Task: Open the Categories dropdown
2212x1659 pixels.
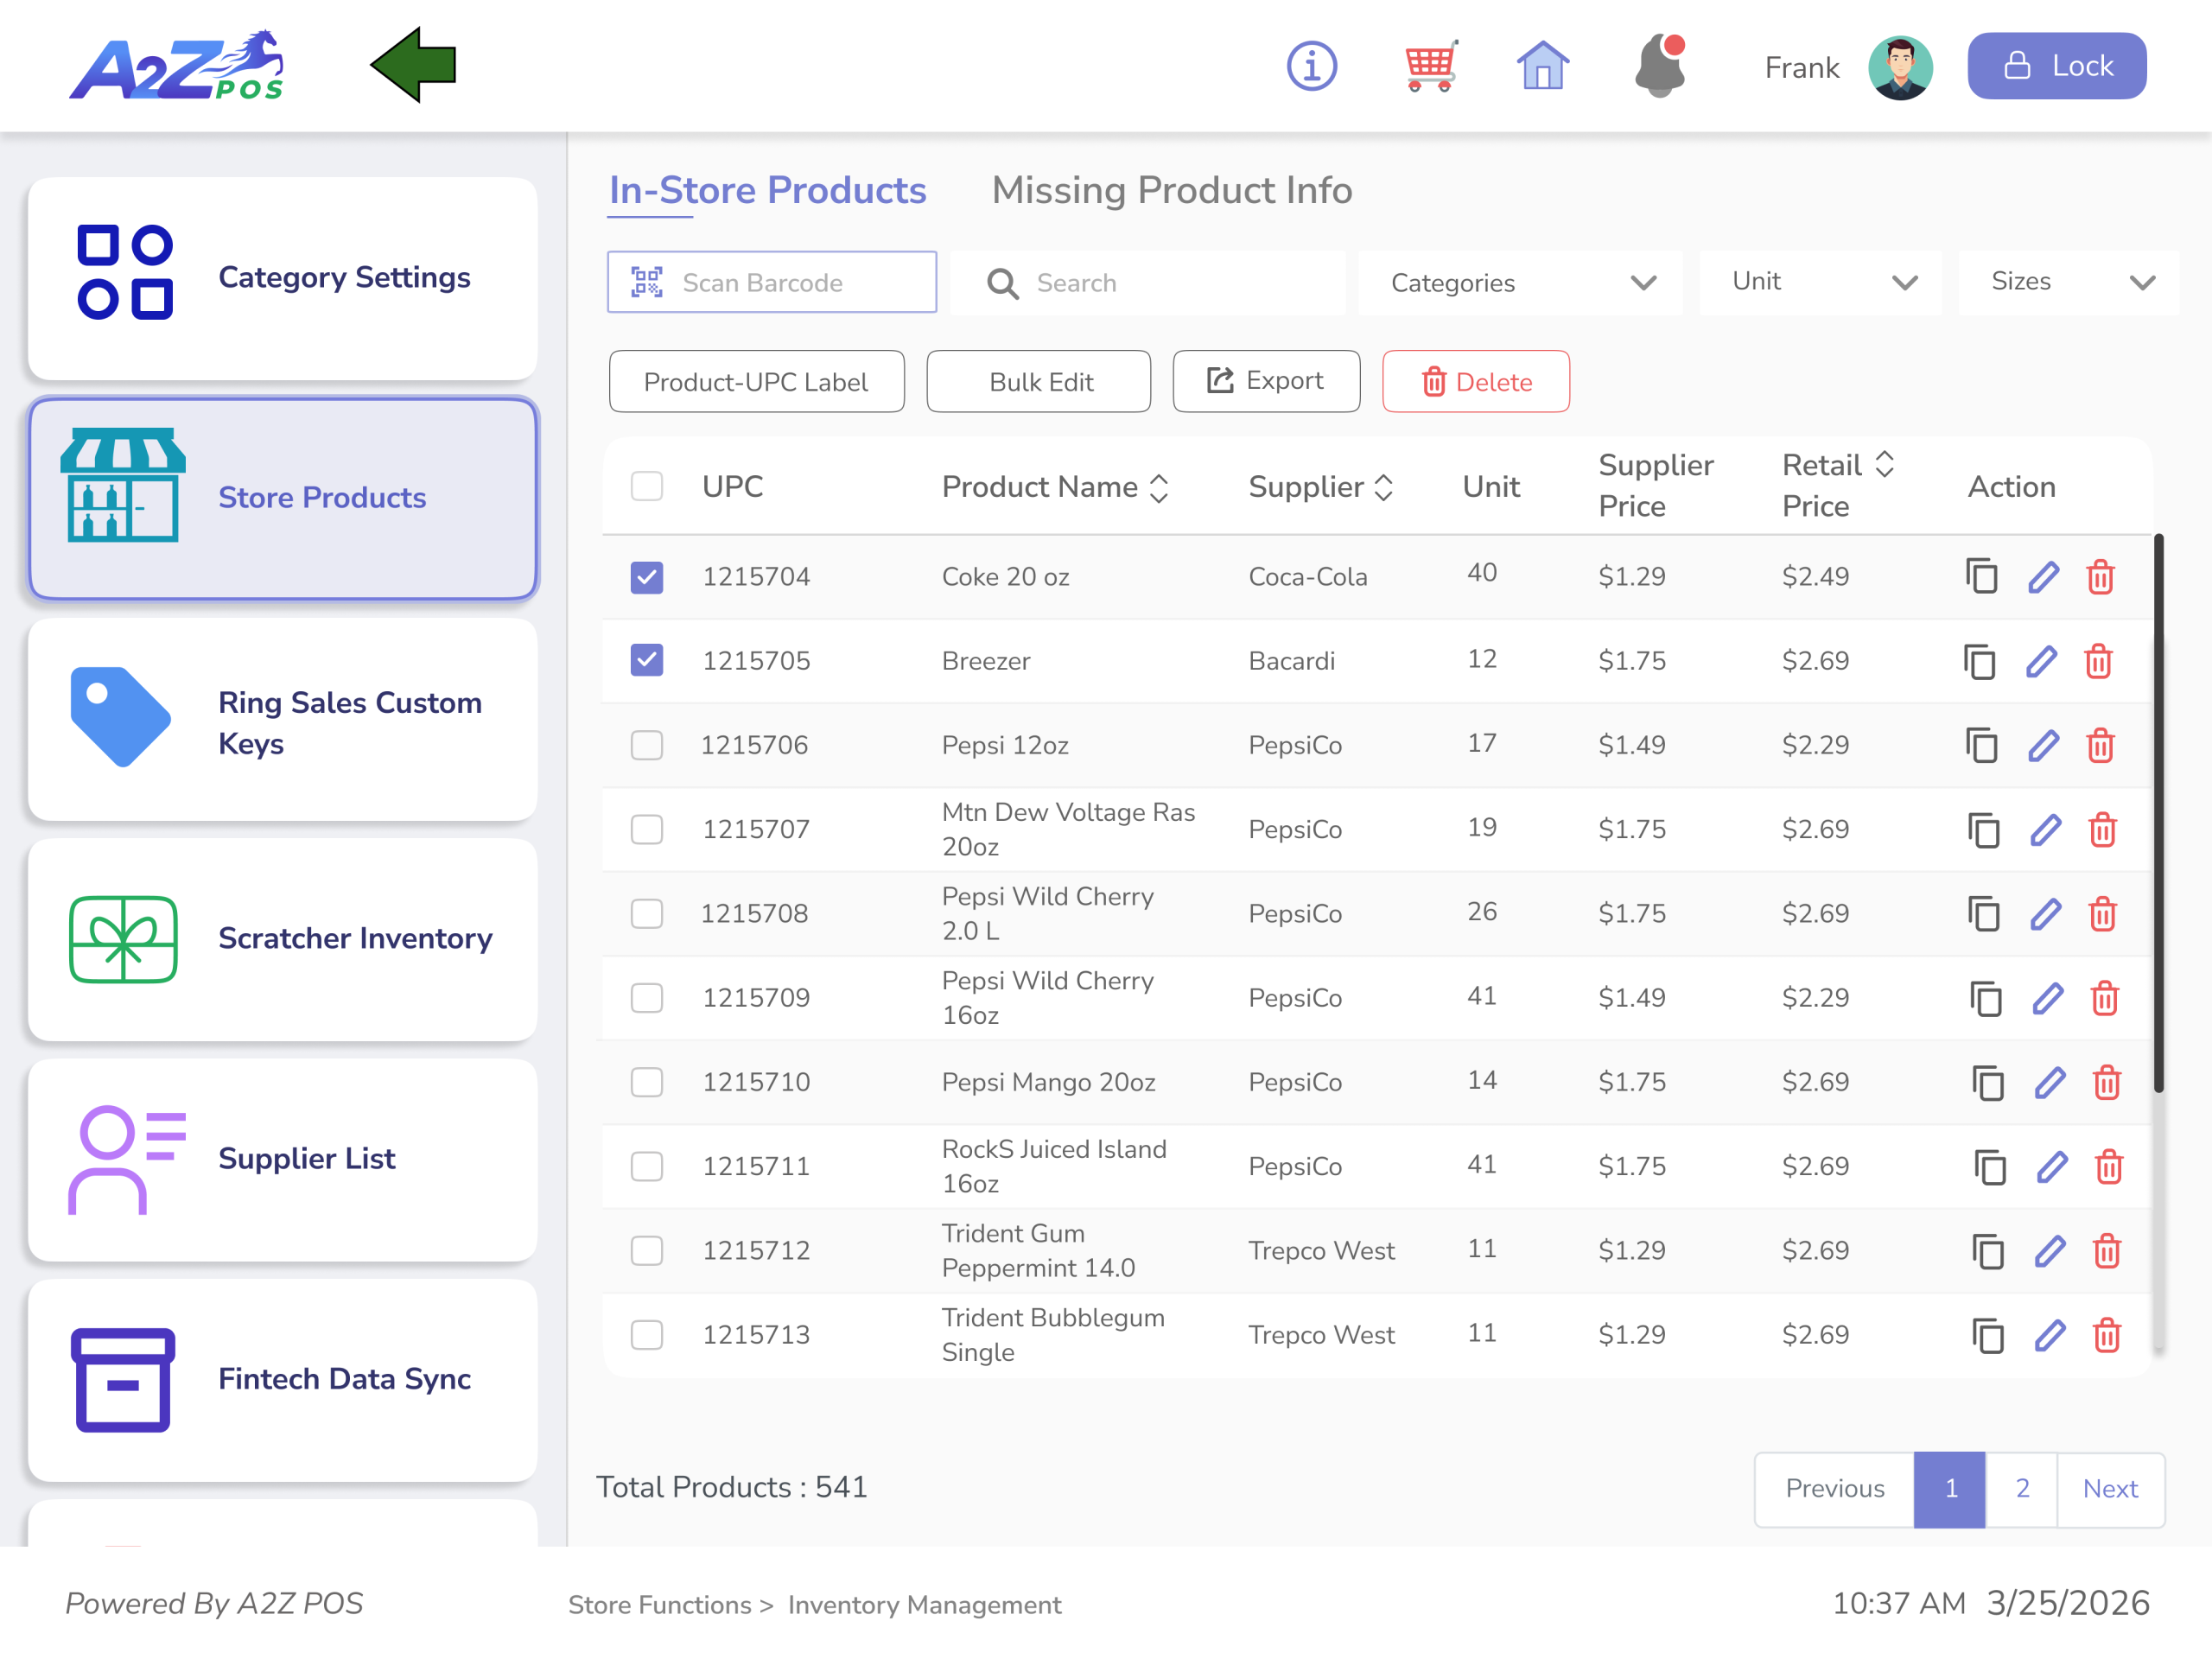Action: 1521,283
